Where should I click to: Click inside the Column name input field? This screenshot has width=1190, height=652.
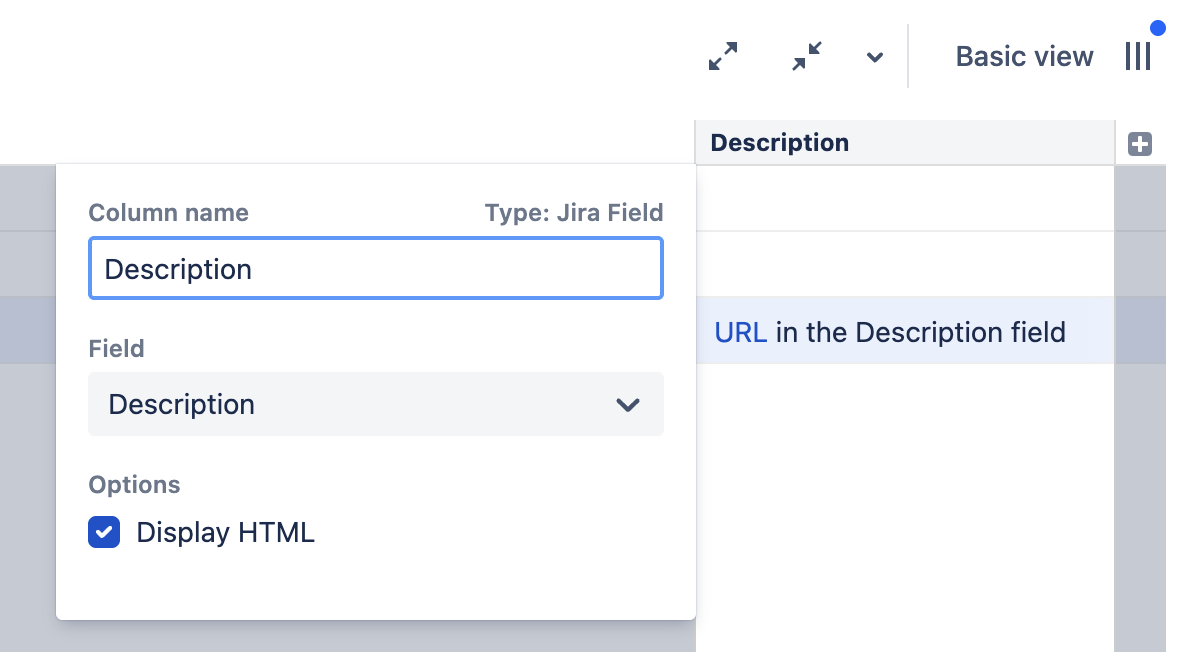(x=376, y=268)
